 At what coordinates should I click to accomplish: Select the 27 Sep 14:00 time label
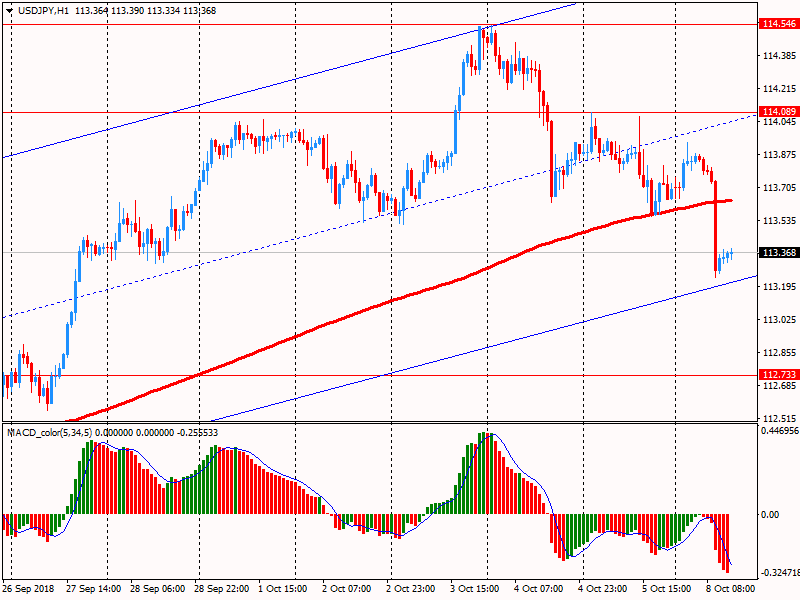94,589
